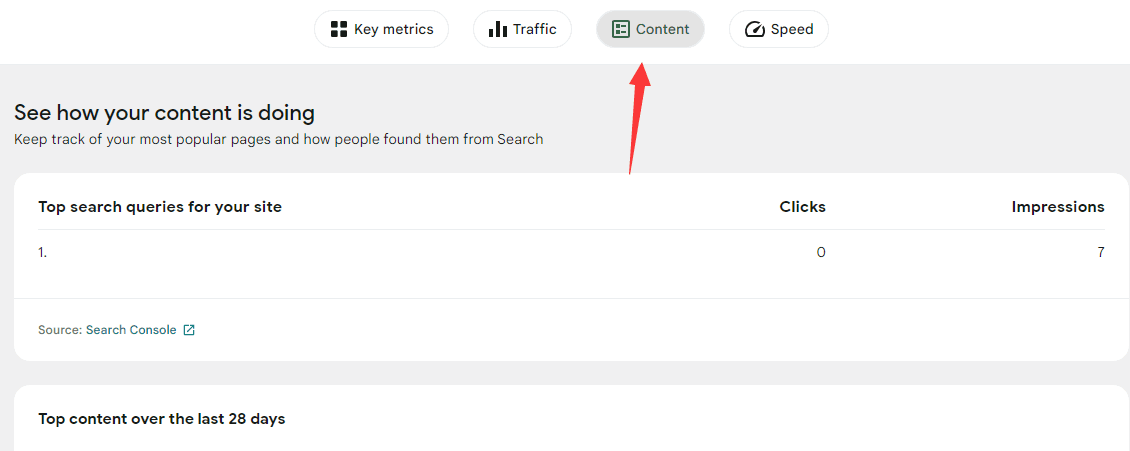This screenshot has width=1130, height=451.
Task: Click the Impressions column header
Action: point(1057,207)
